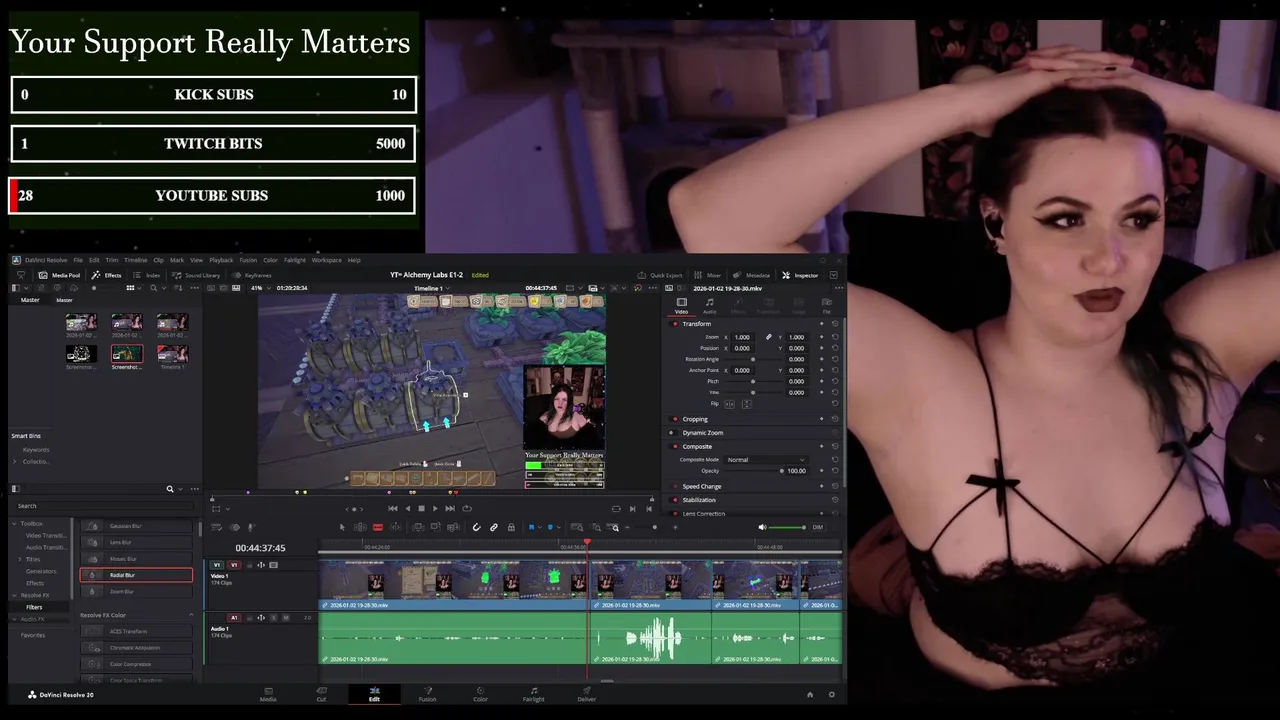Toggle the Composite section enable switch
The image size is (1280, 720).
[x=674, y=446]
